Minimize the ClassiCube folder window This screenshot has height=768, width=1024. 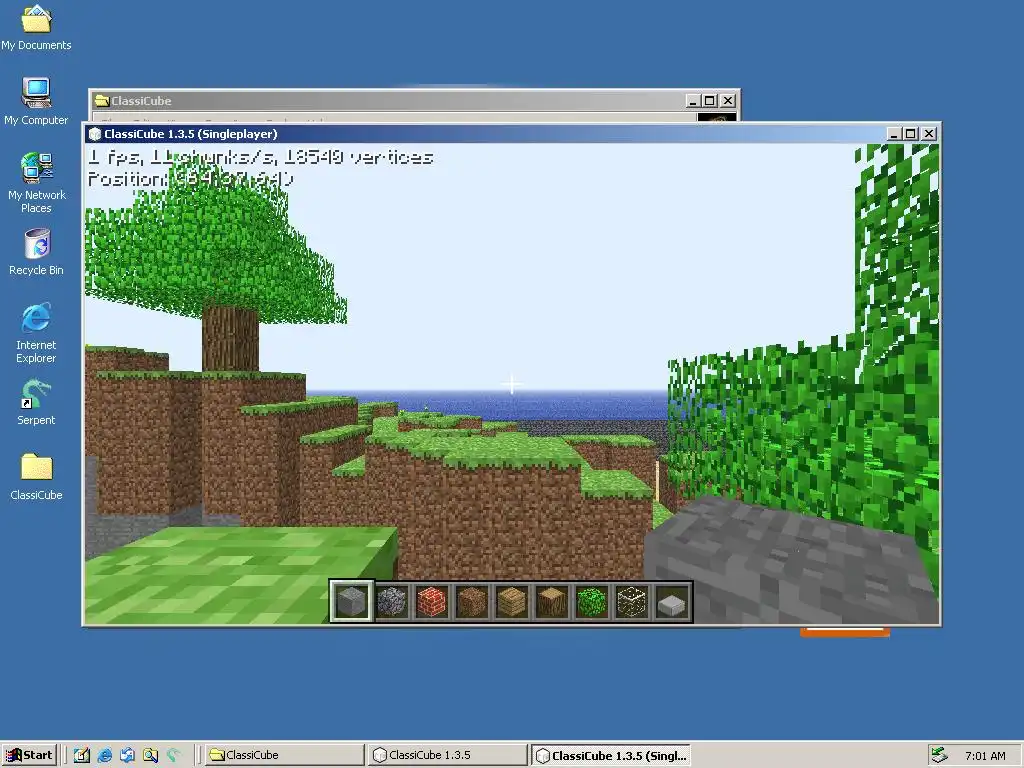(x=694, y=101)
